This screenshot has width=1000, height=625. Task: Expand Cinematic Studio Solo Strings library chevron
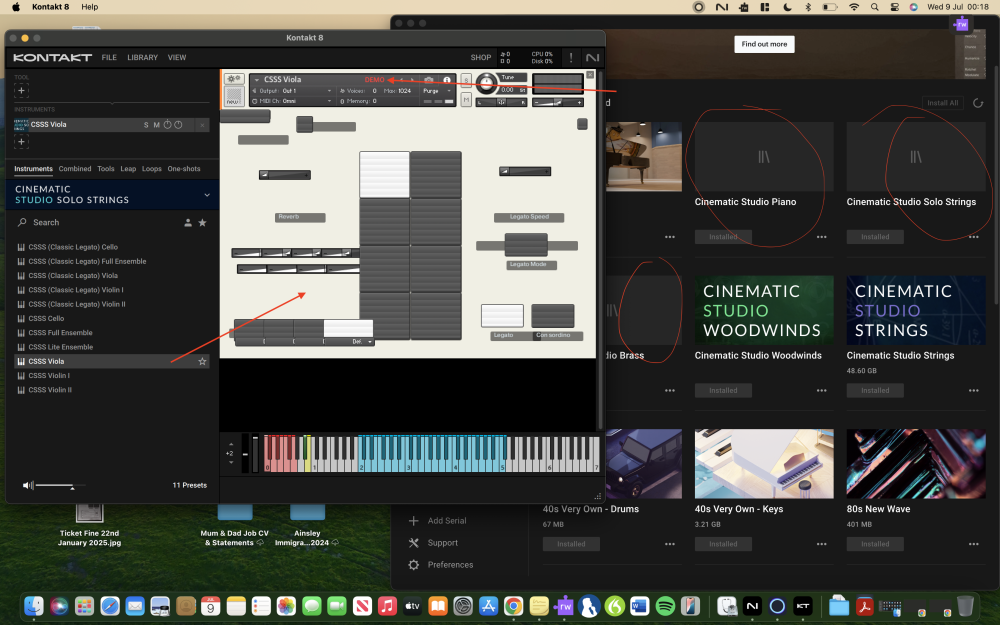point(207,195)
